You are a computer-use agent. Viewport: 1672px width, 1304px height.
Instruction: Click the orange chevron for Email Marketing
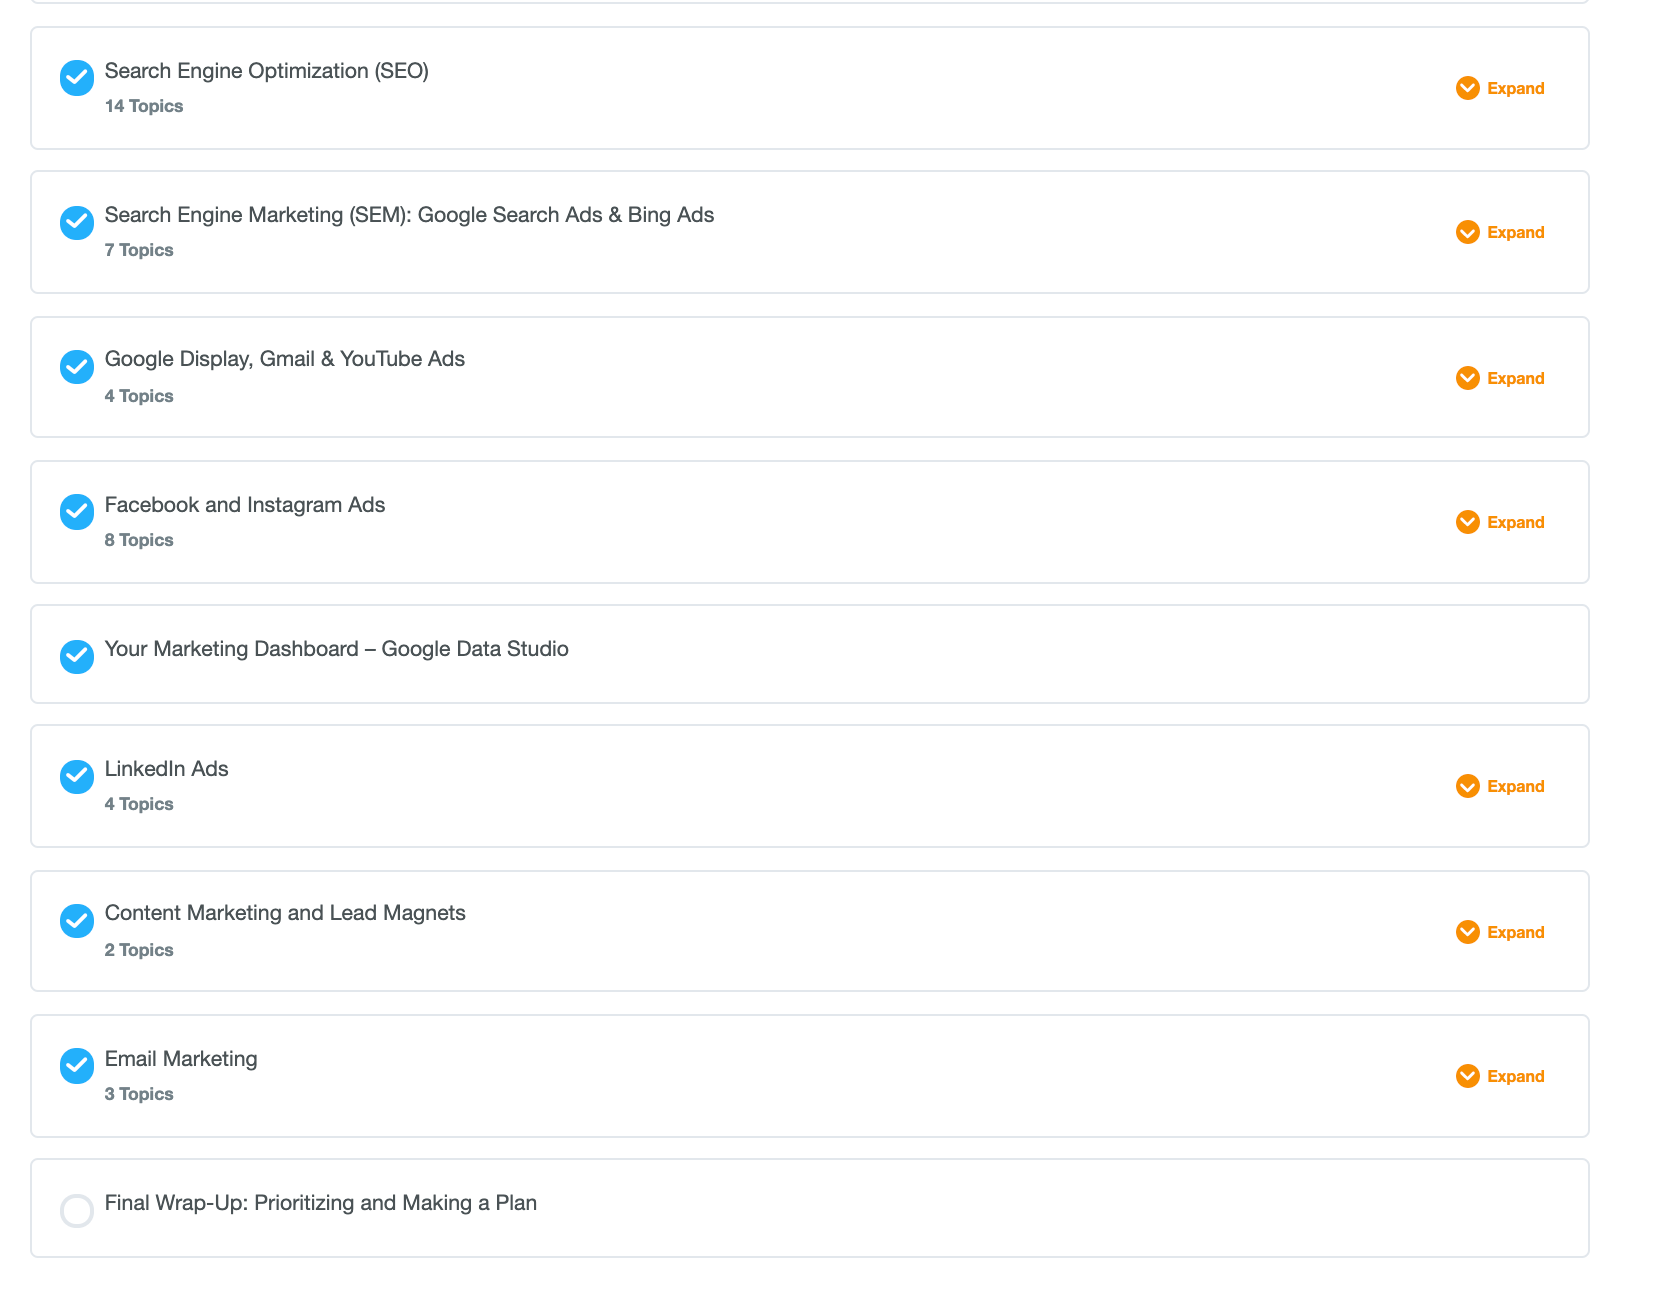tap(1468, 1076)
